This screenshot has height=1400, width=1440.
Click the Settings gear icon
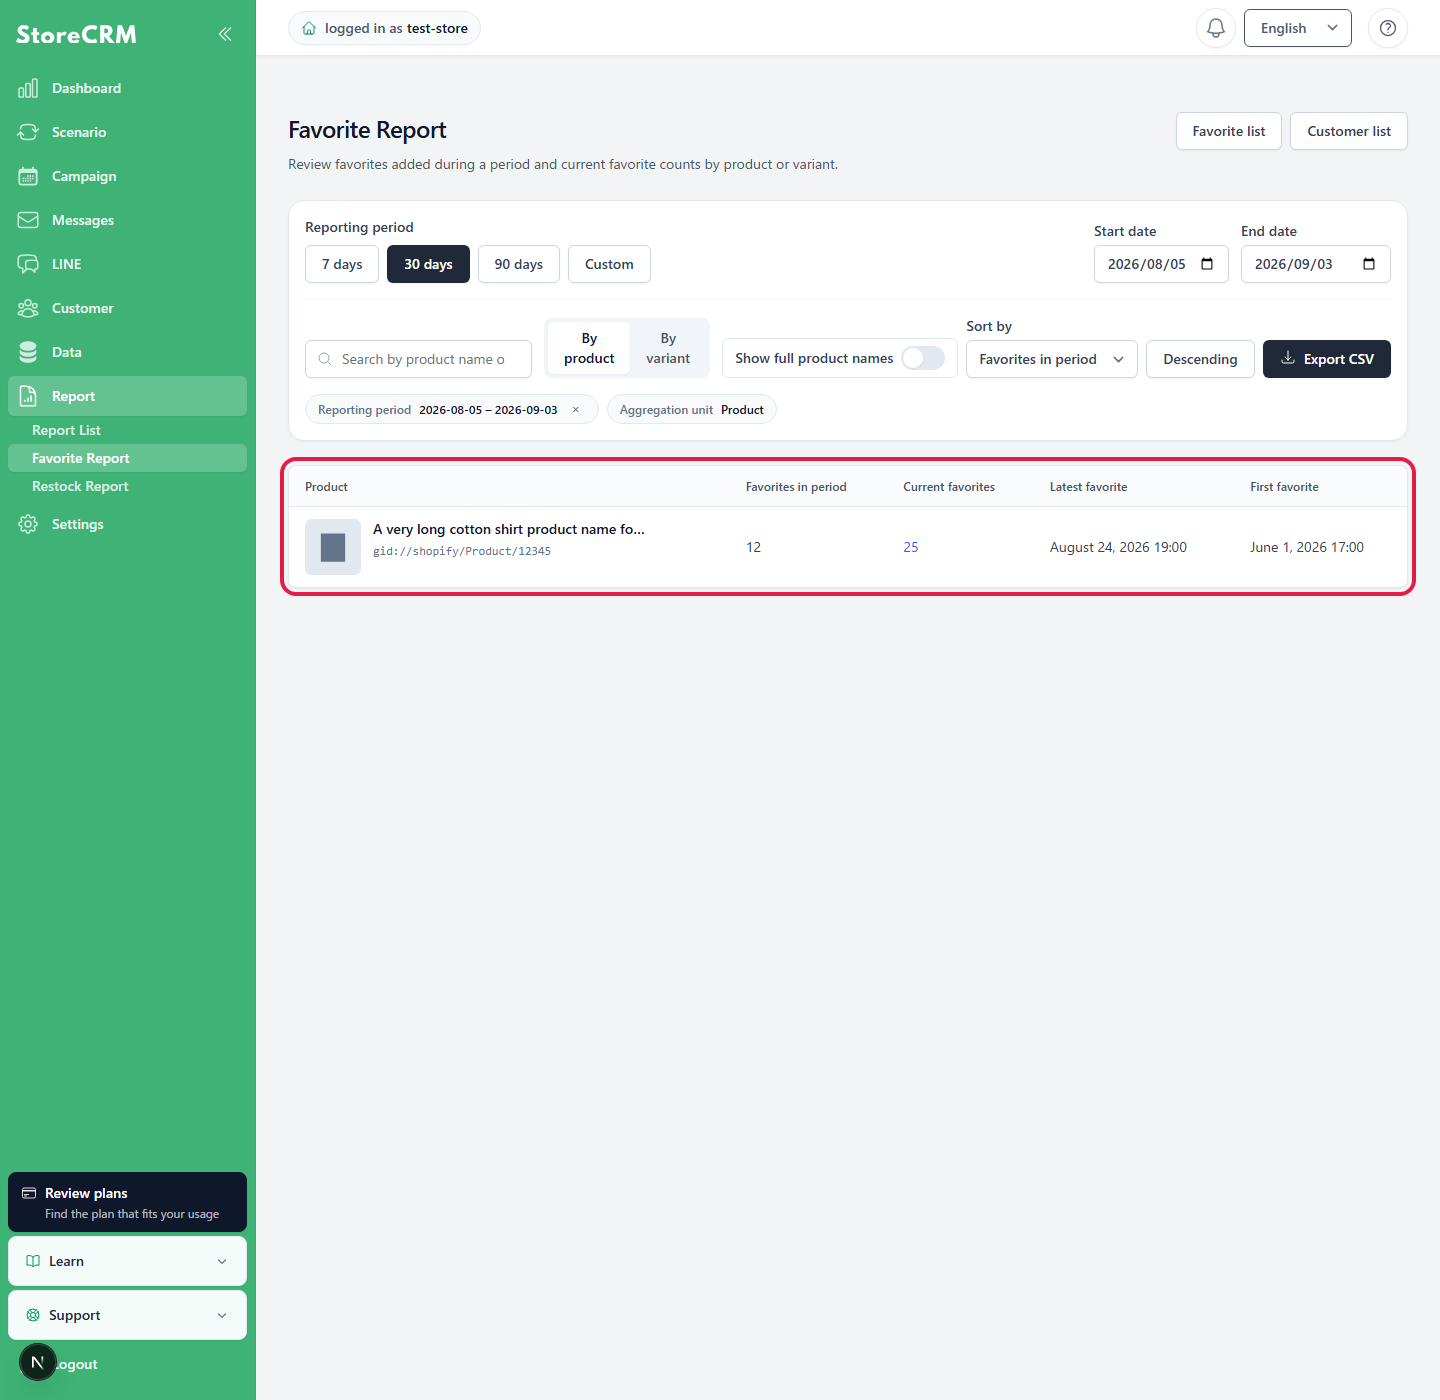28,524
